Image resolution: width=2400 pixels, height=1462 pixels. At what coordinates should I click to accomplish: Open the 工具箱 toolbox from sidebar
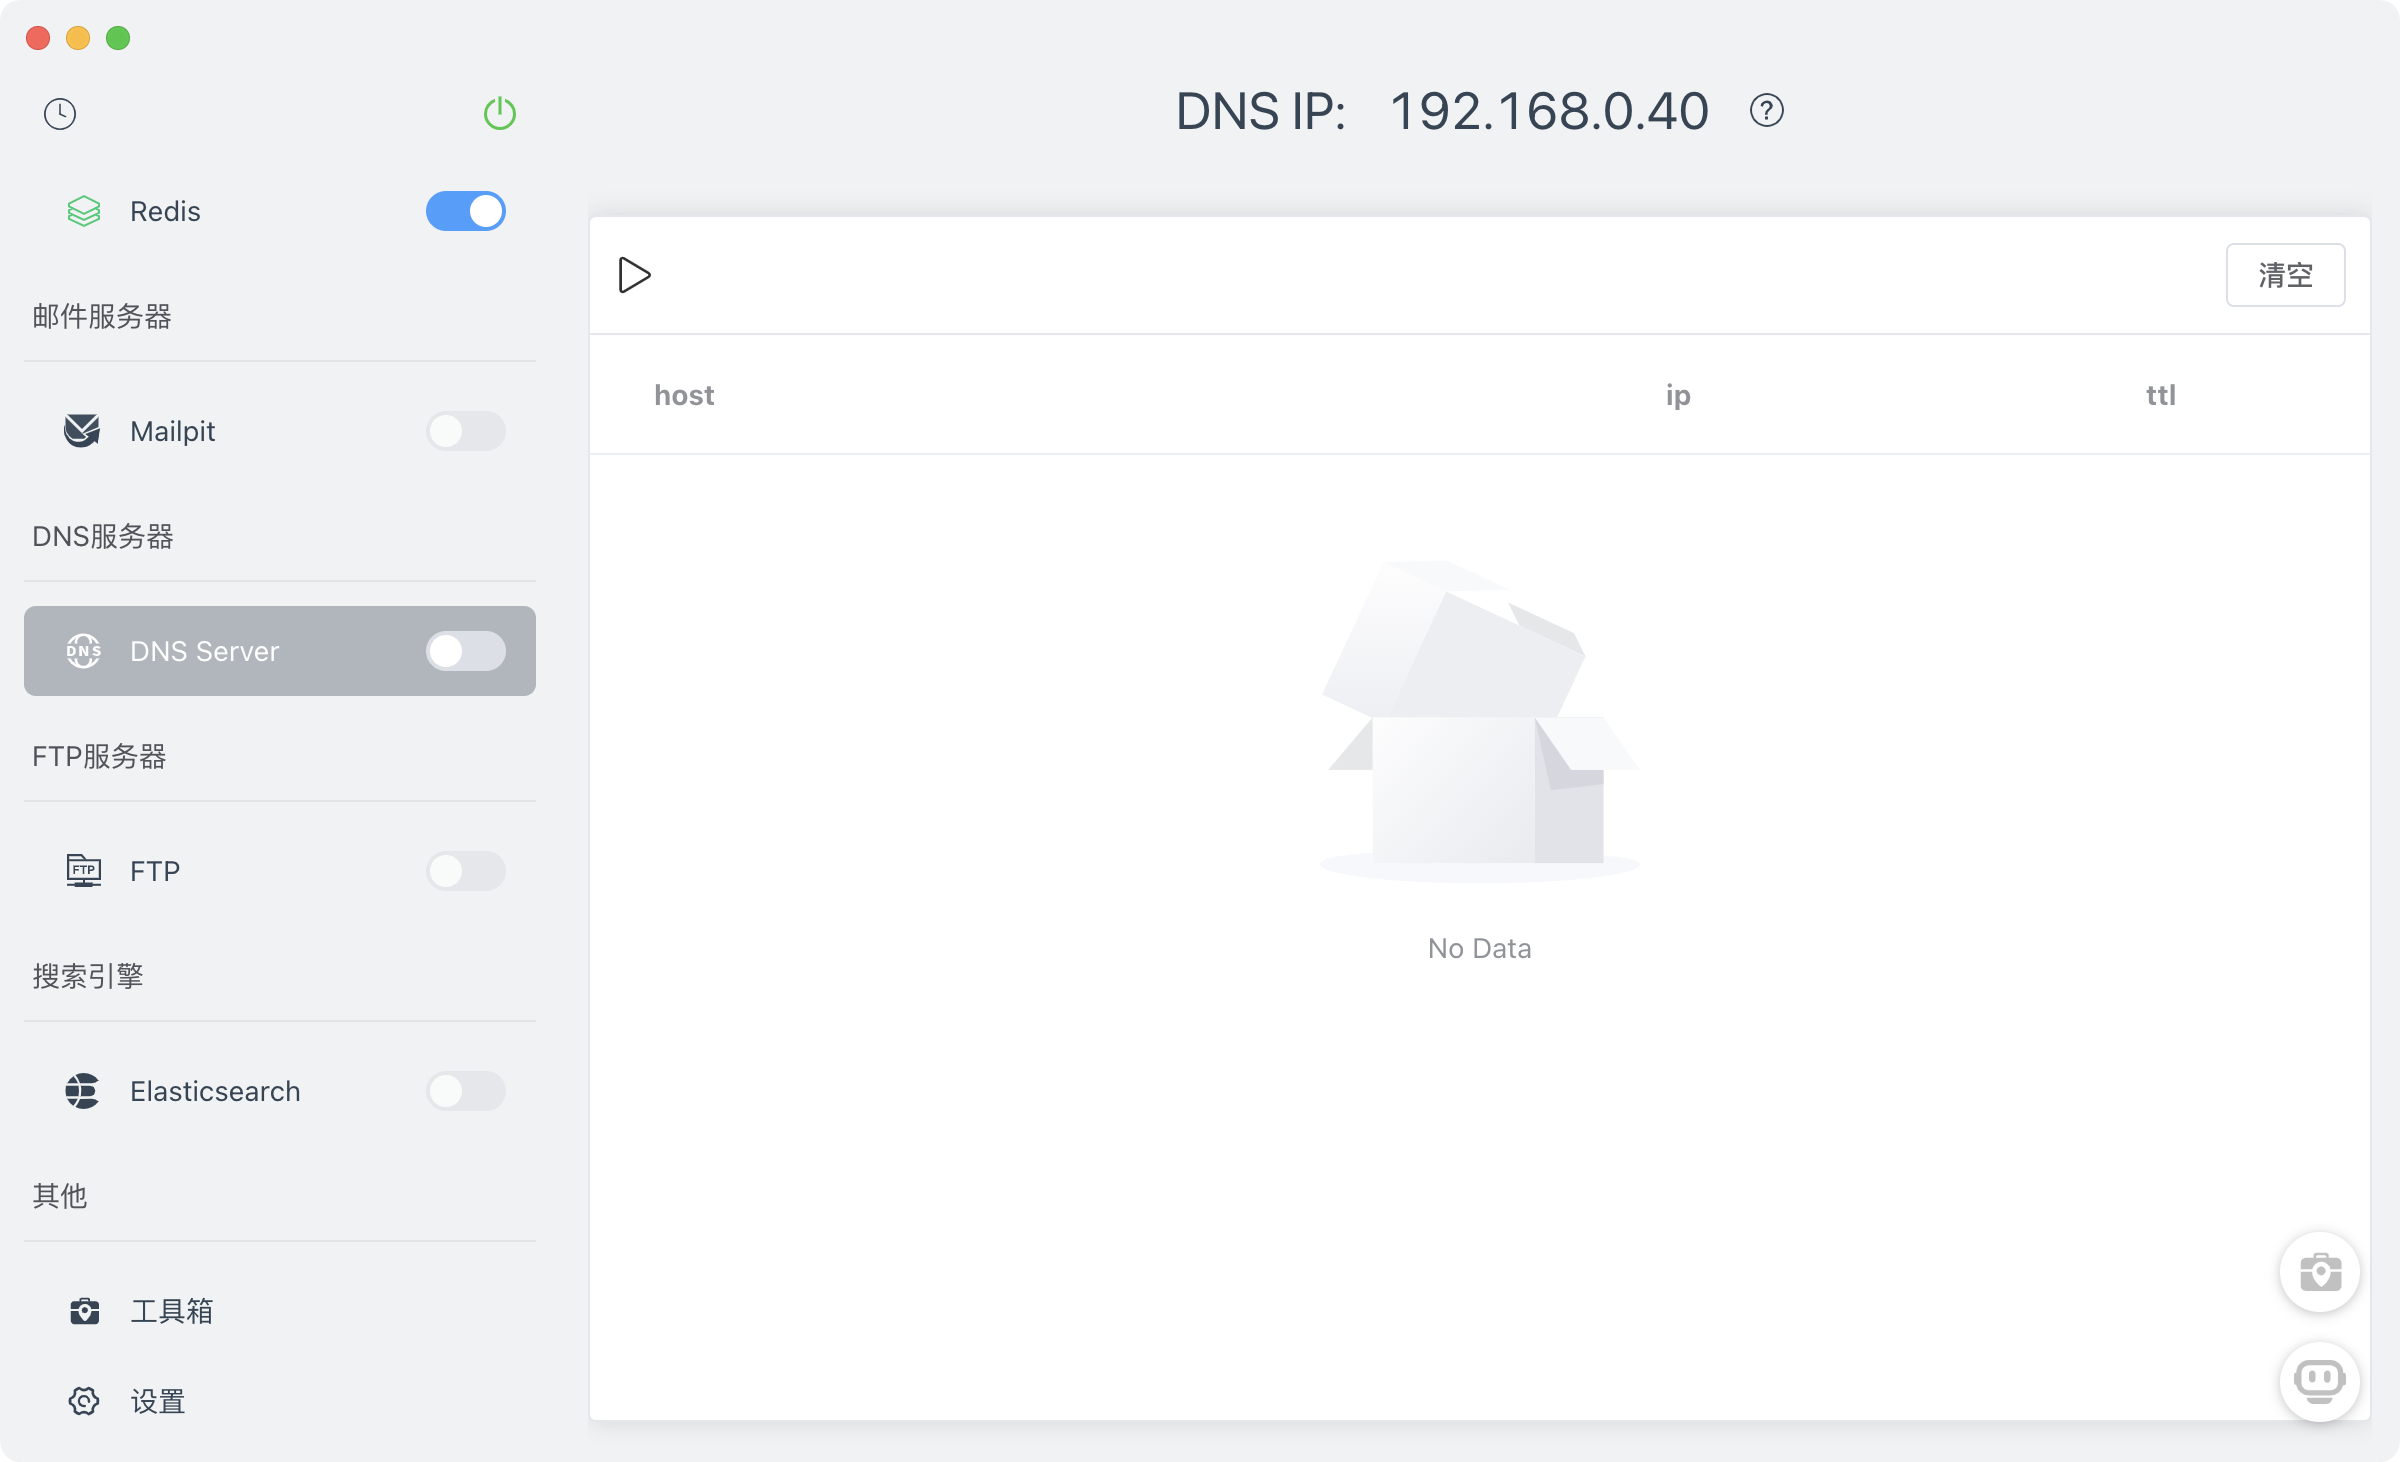pyautogui.click(x=170, y=1311)
